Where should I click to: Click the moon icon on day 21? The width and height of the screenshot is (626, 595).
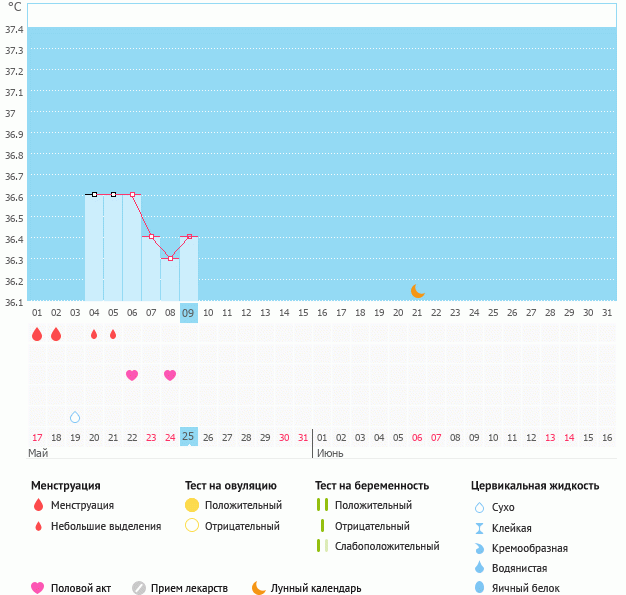click(418, 291)
